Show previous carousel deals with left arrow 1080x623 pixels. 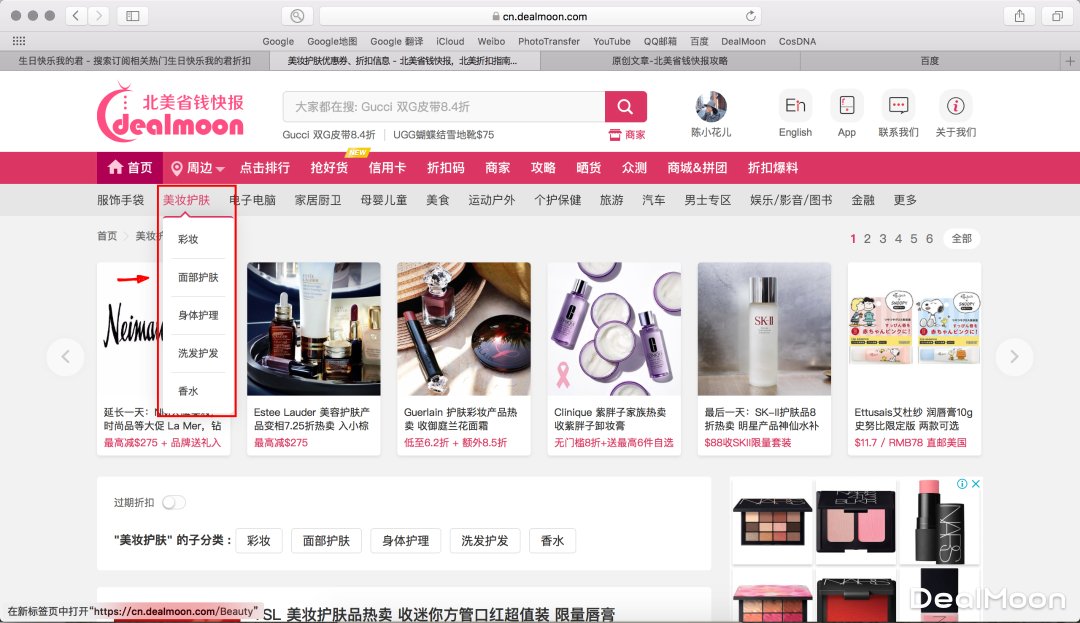click(66, 356)
